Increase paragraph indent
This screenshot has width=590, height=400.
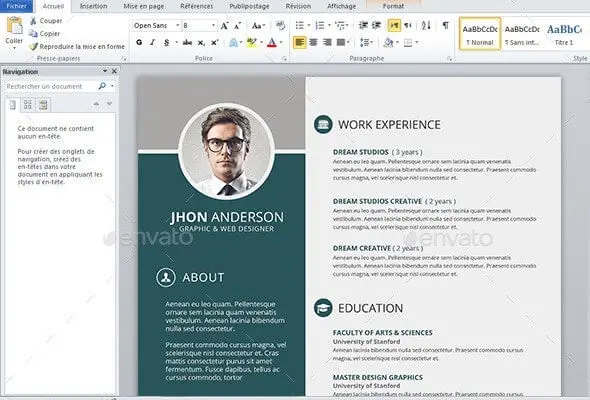[377, 25]
